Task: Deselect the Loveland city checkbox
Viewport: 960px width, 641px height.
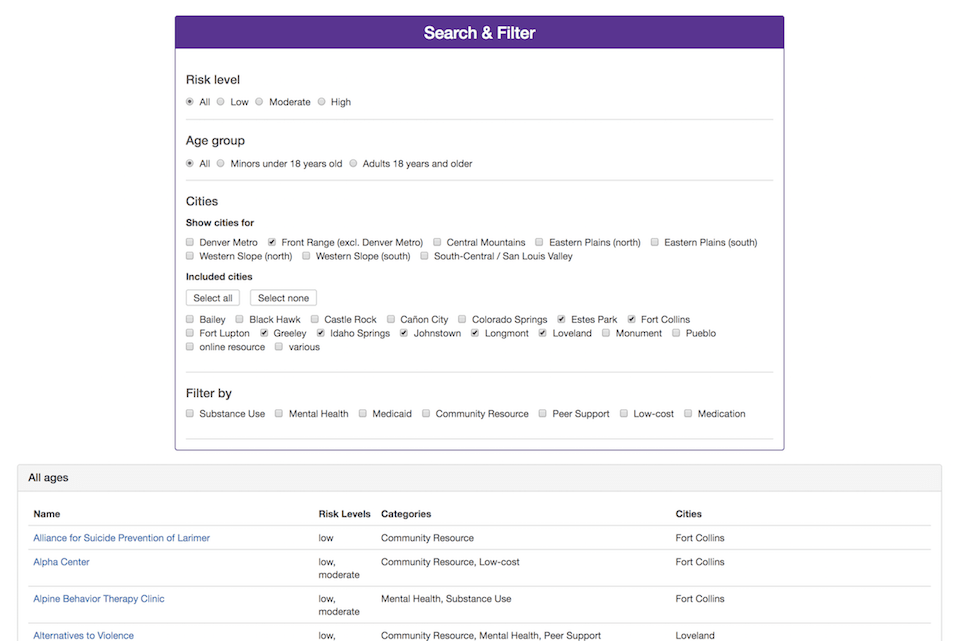Action: 542,333
